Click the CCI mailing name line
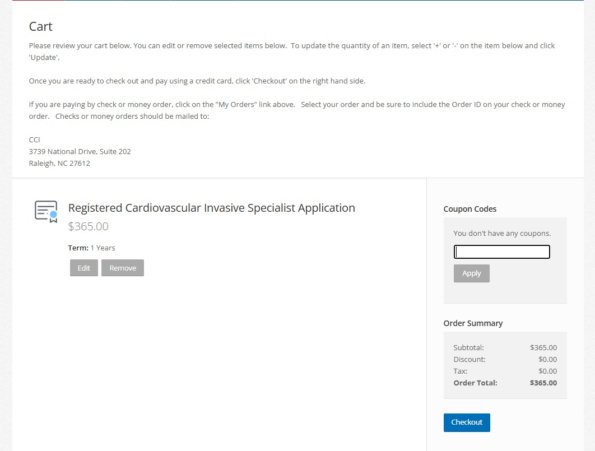The height and width of the screenshot is (451, 595). point(35,140)
